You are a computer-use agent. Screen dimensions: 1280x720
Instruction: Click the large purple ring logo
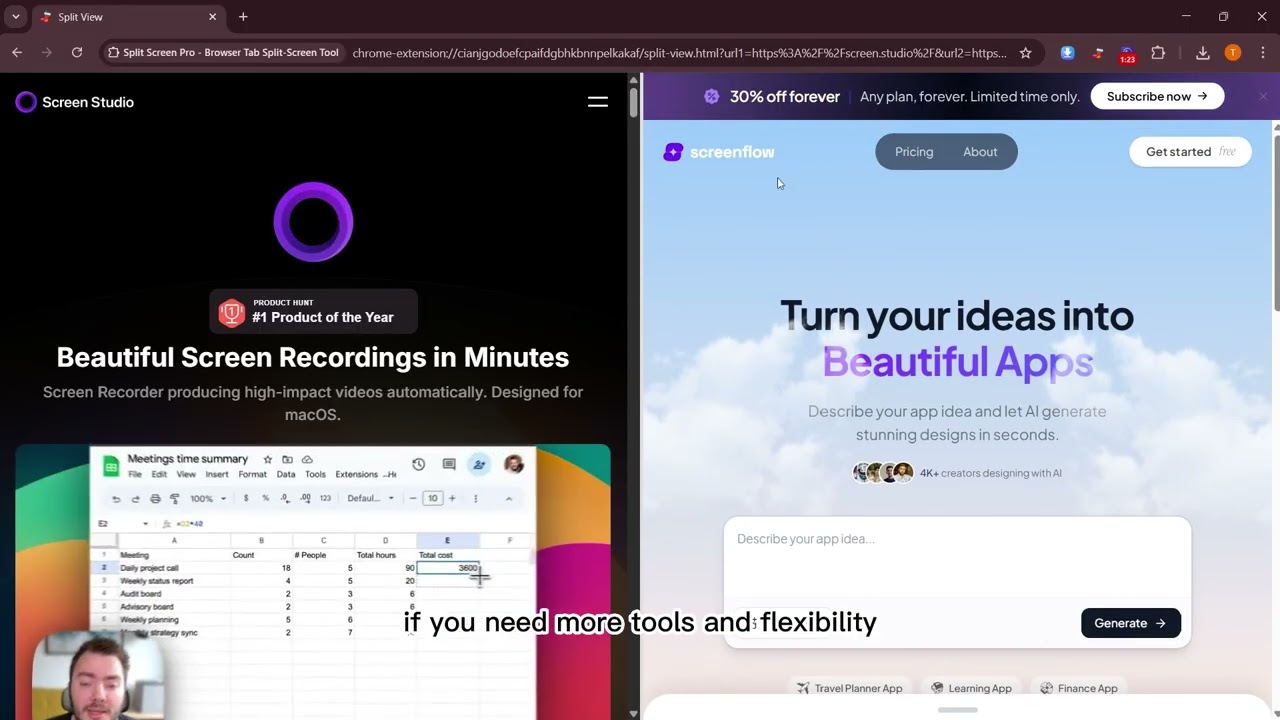pyautogui.click(x=313, y=221)
